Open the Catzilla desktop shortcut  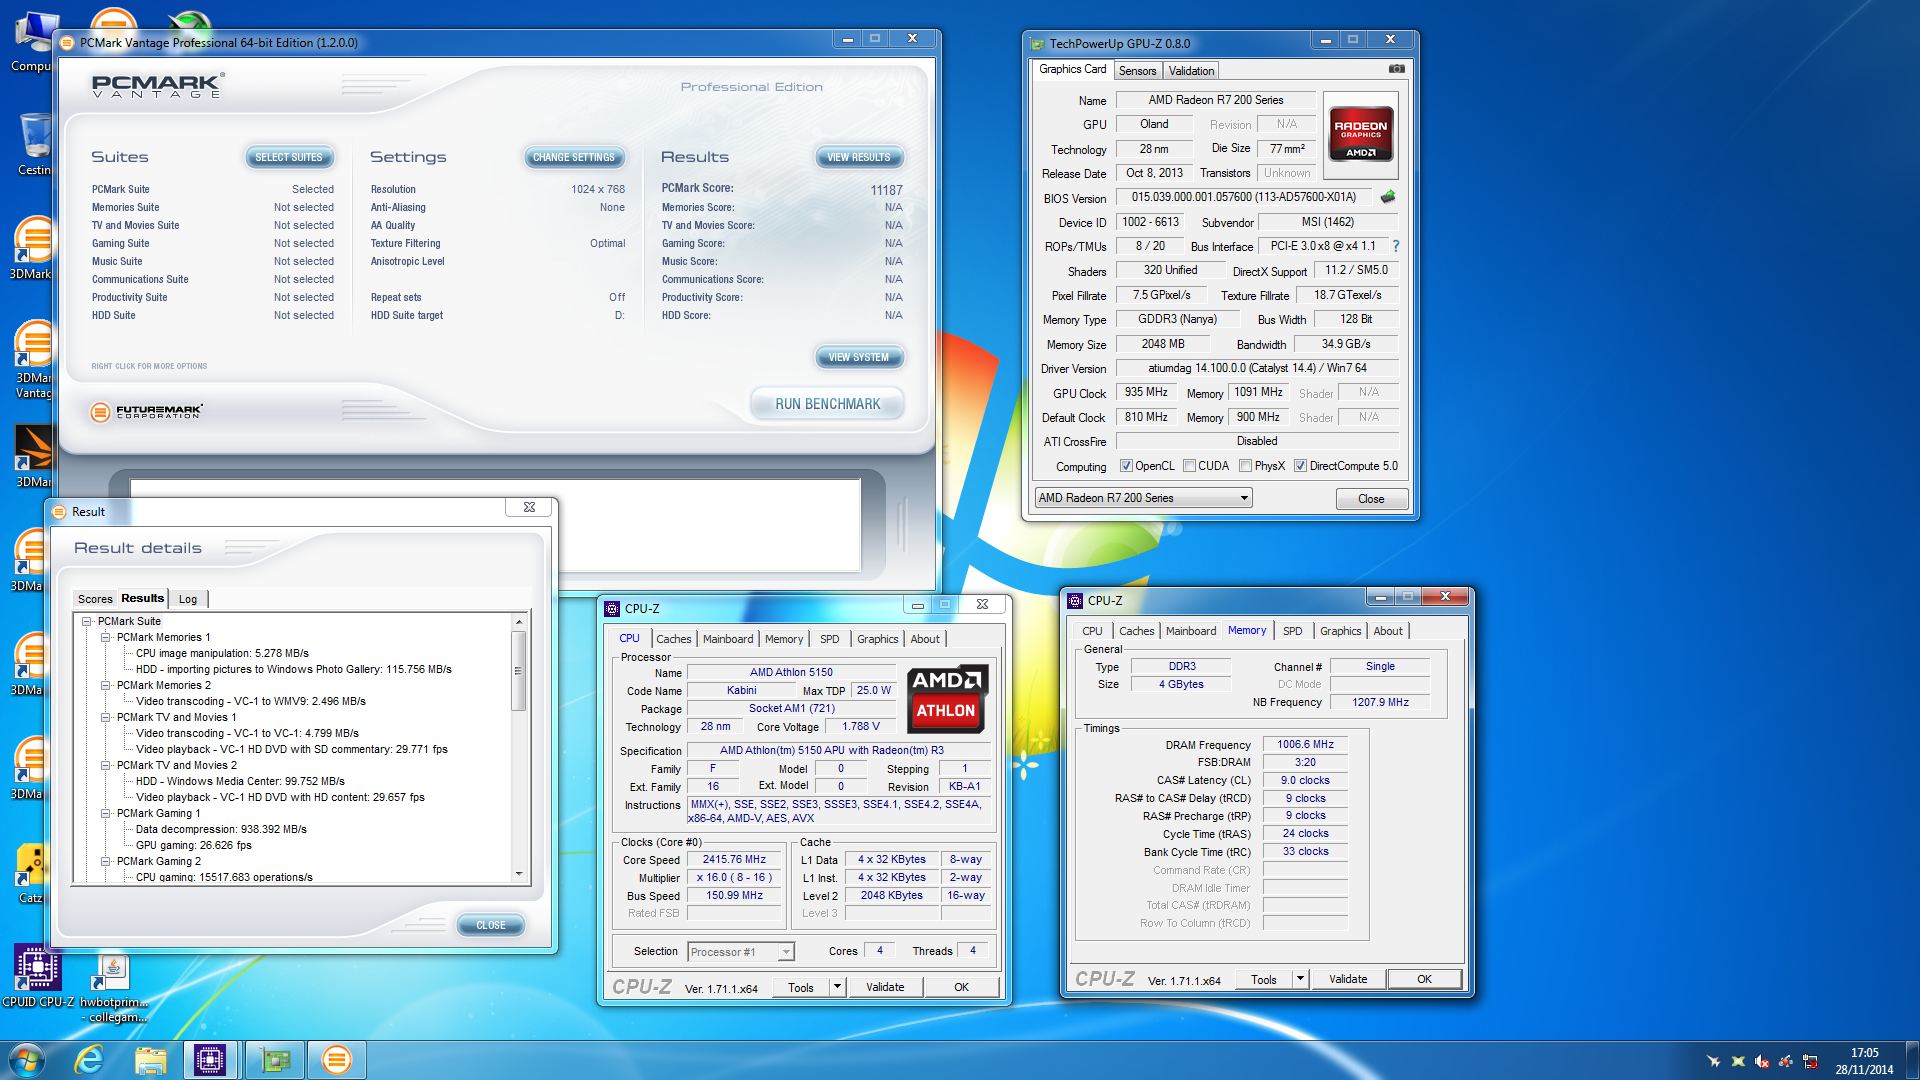[30, 873]
